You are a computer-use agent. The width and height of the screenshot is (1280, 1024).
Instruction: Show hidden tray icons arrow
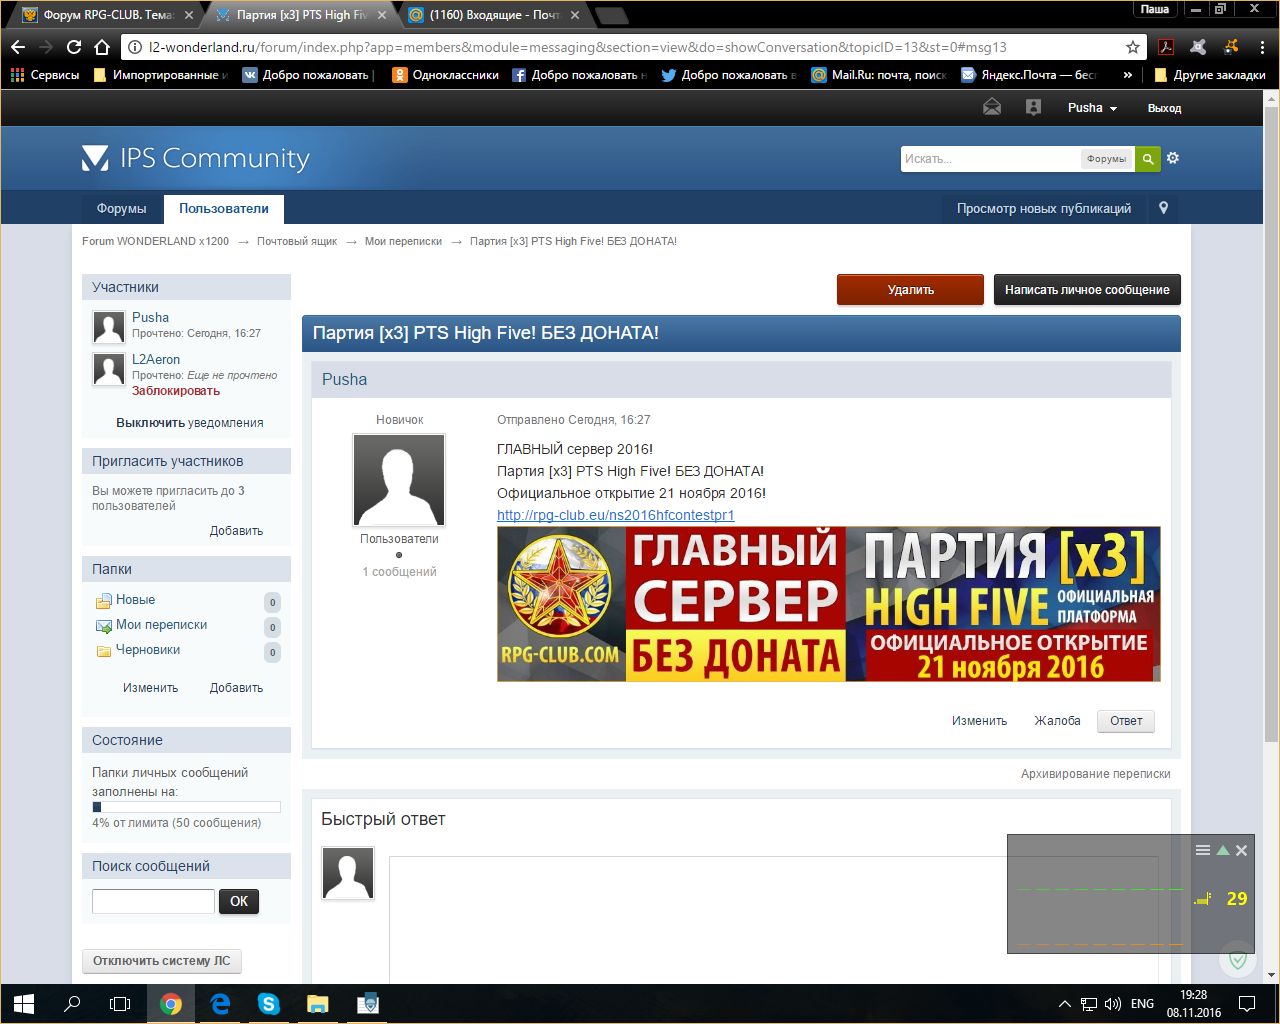[1064, 1004]
